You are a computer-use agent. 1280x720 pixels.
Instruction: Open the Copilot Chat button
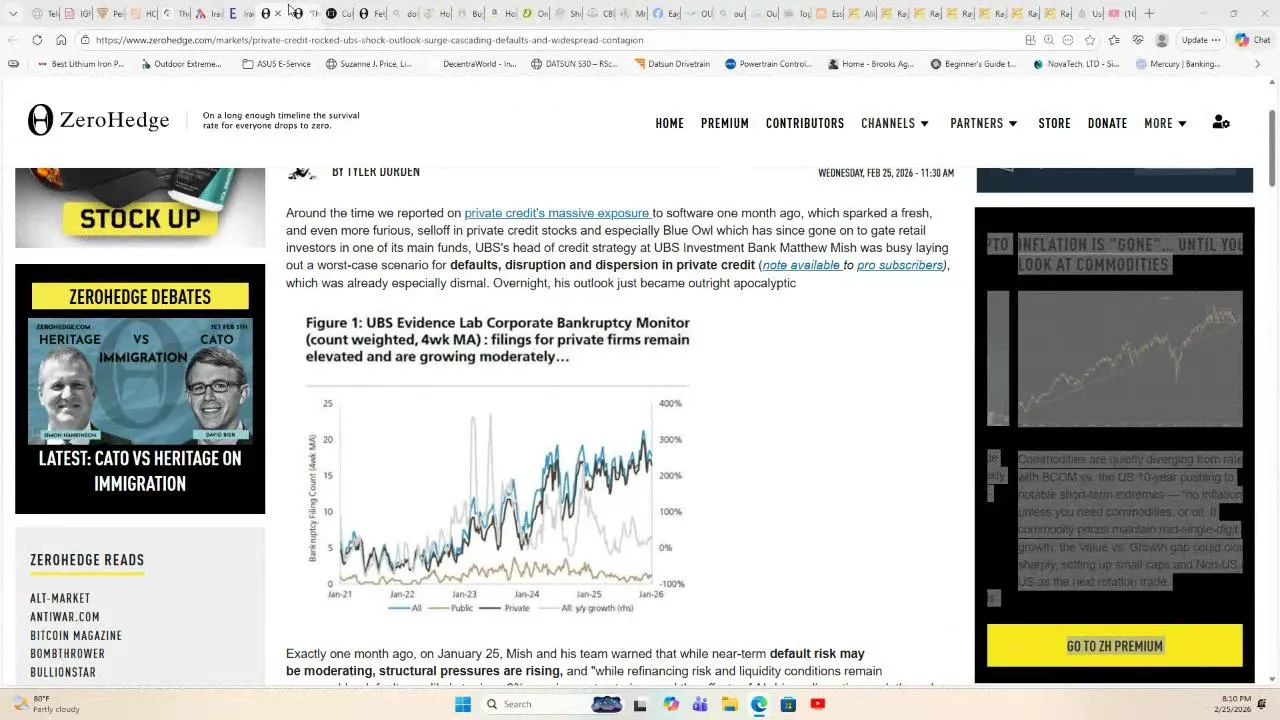(x=1253, y=40)
